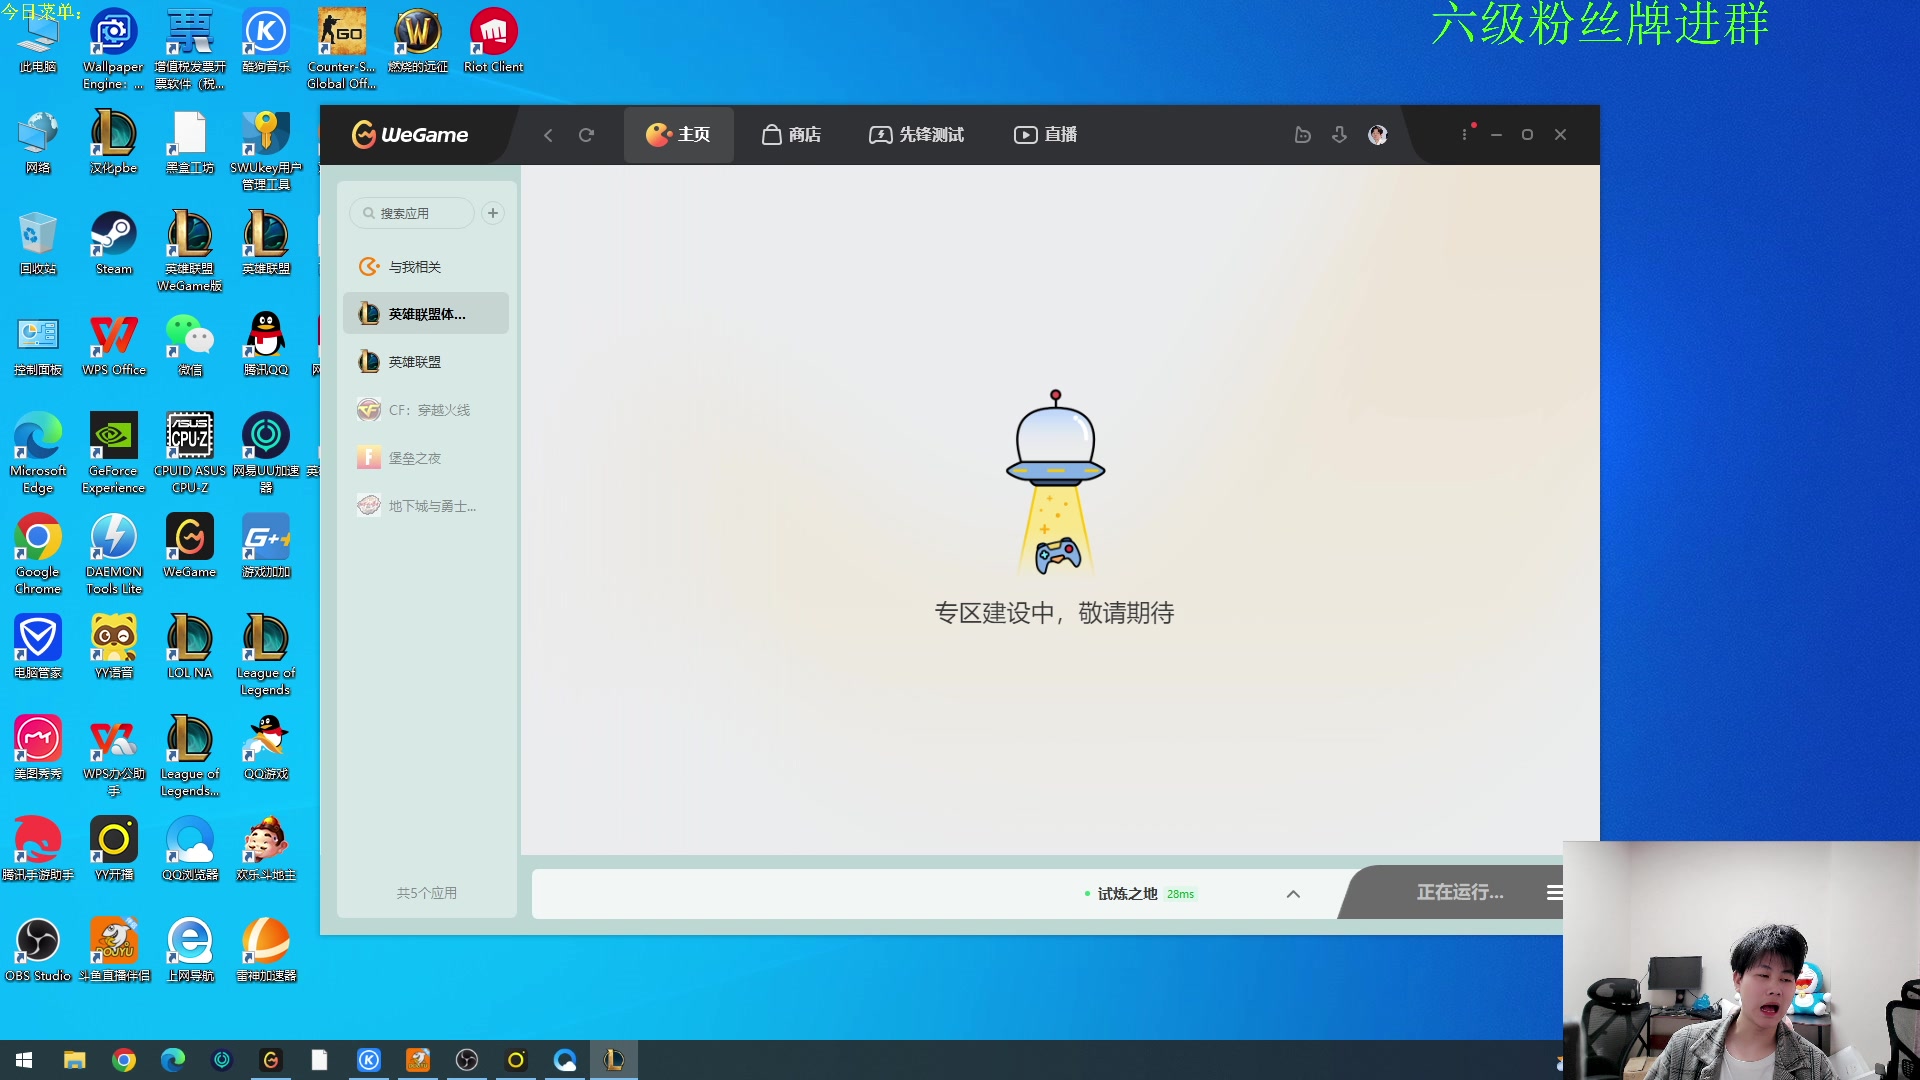The width and height of the screenshot is (1920, 1080).
Task: Open the 直播 live stream tab
Action: click(x=1045, y=135)
